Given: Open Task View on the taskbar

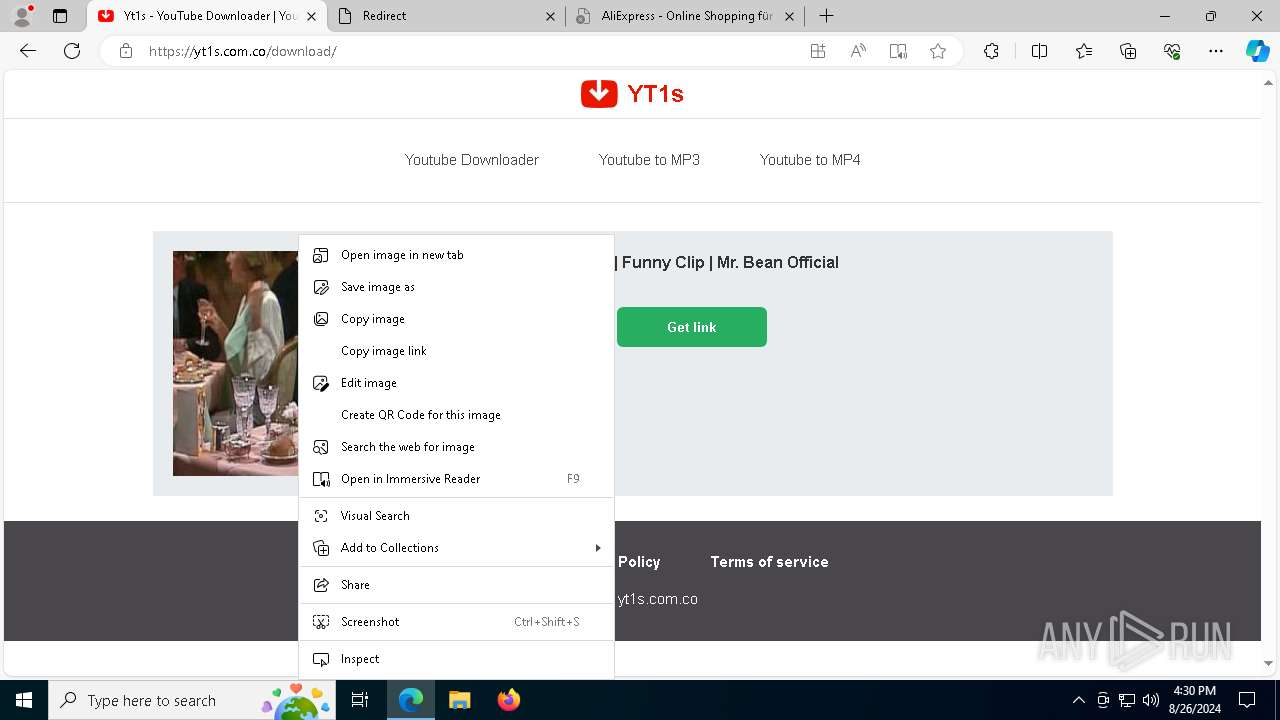Looking at the screenshot, I should point(360,700).
